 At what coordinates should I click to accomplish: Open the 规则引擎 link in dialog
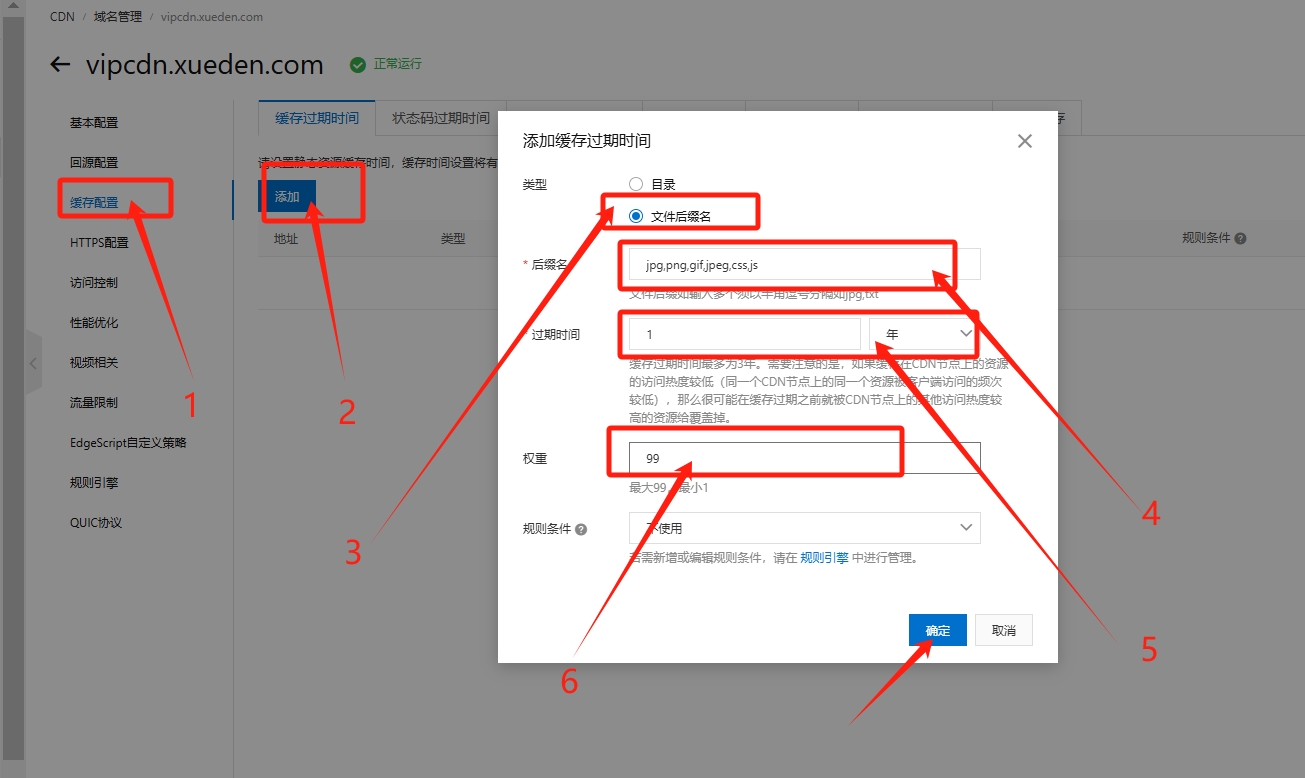click(824, 558)
